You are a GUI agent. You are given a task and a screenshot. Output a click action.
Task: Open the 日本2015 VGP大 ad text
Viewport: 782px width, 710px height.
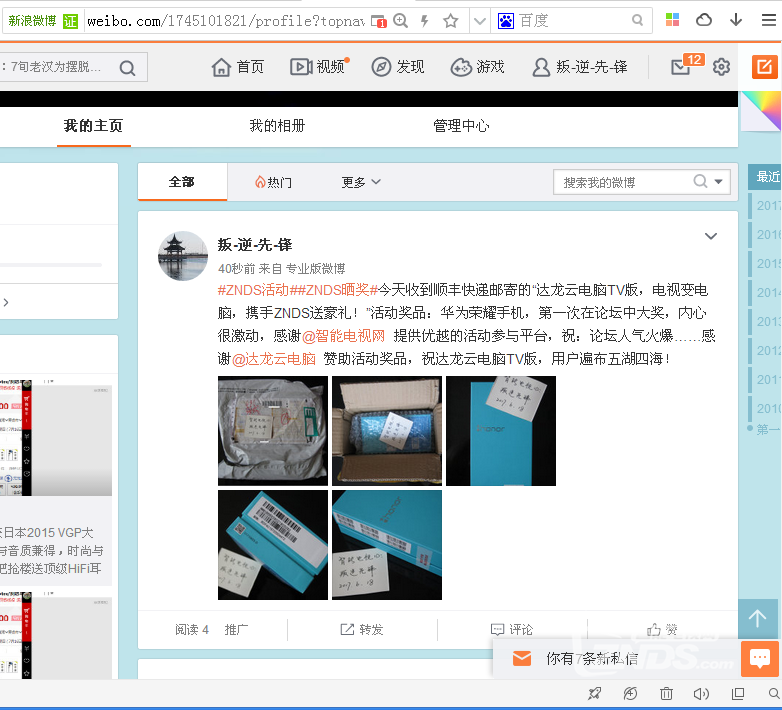click(47, 532)
